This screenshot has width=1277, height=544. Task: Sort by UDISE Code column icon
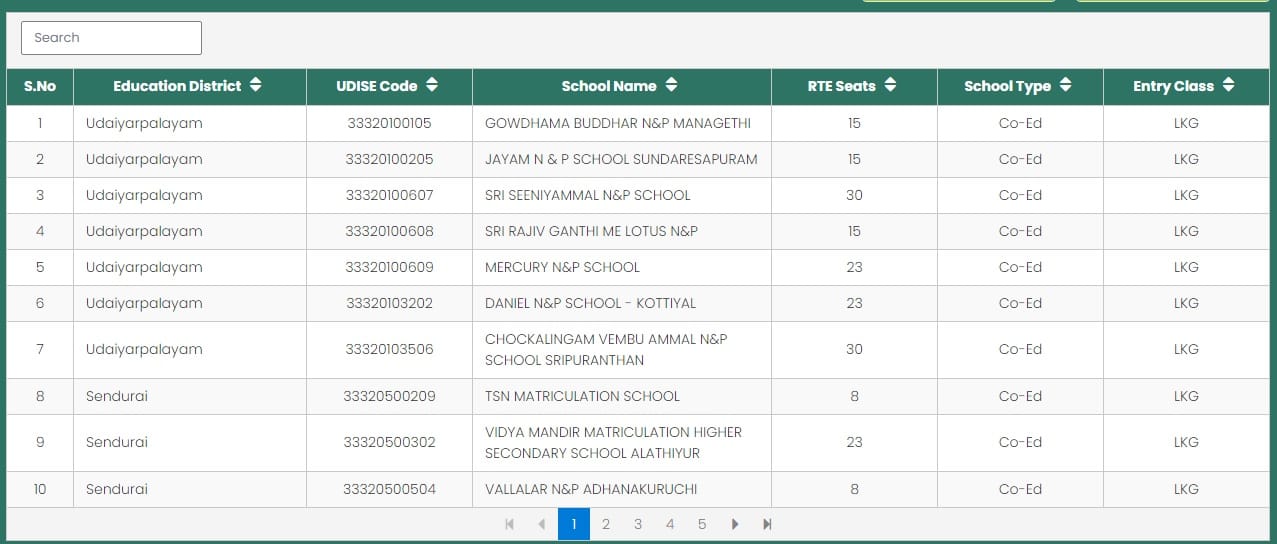tap(432, 86)
